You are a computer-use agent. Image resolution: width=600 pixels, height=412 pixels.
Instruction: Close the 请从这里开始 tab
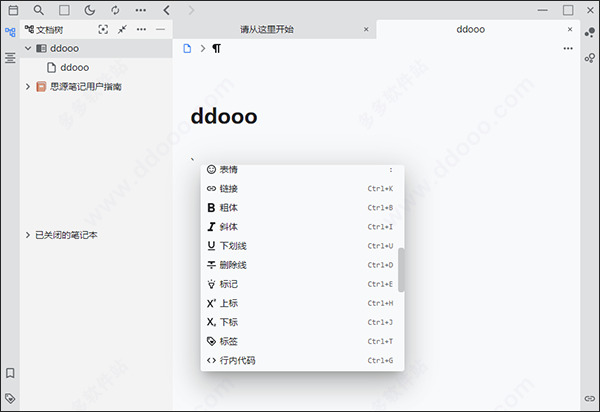(x=366, y=29)
